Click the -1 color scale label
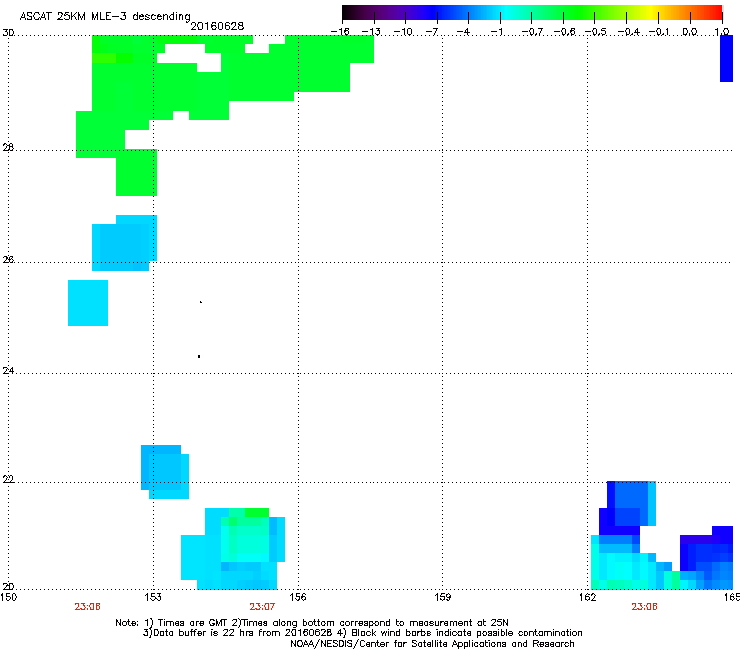The width and height of the screenshot is (740, 650). 495,32
